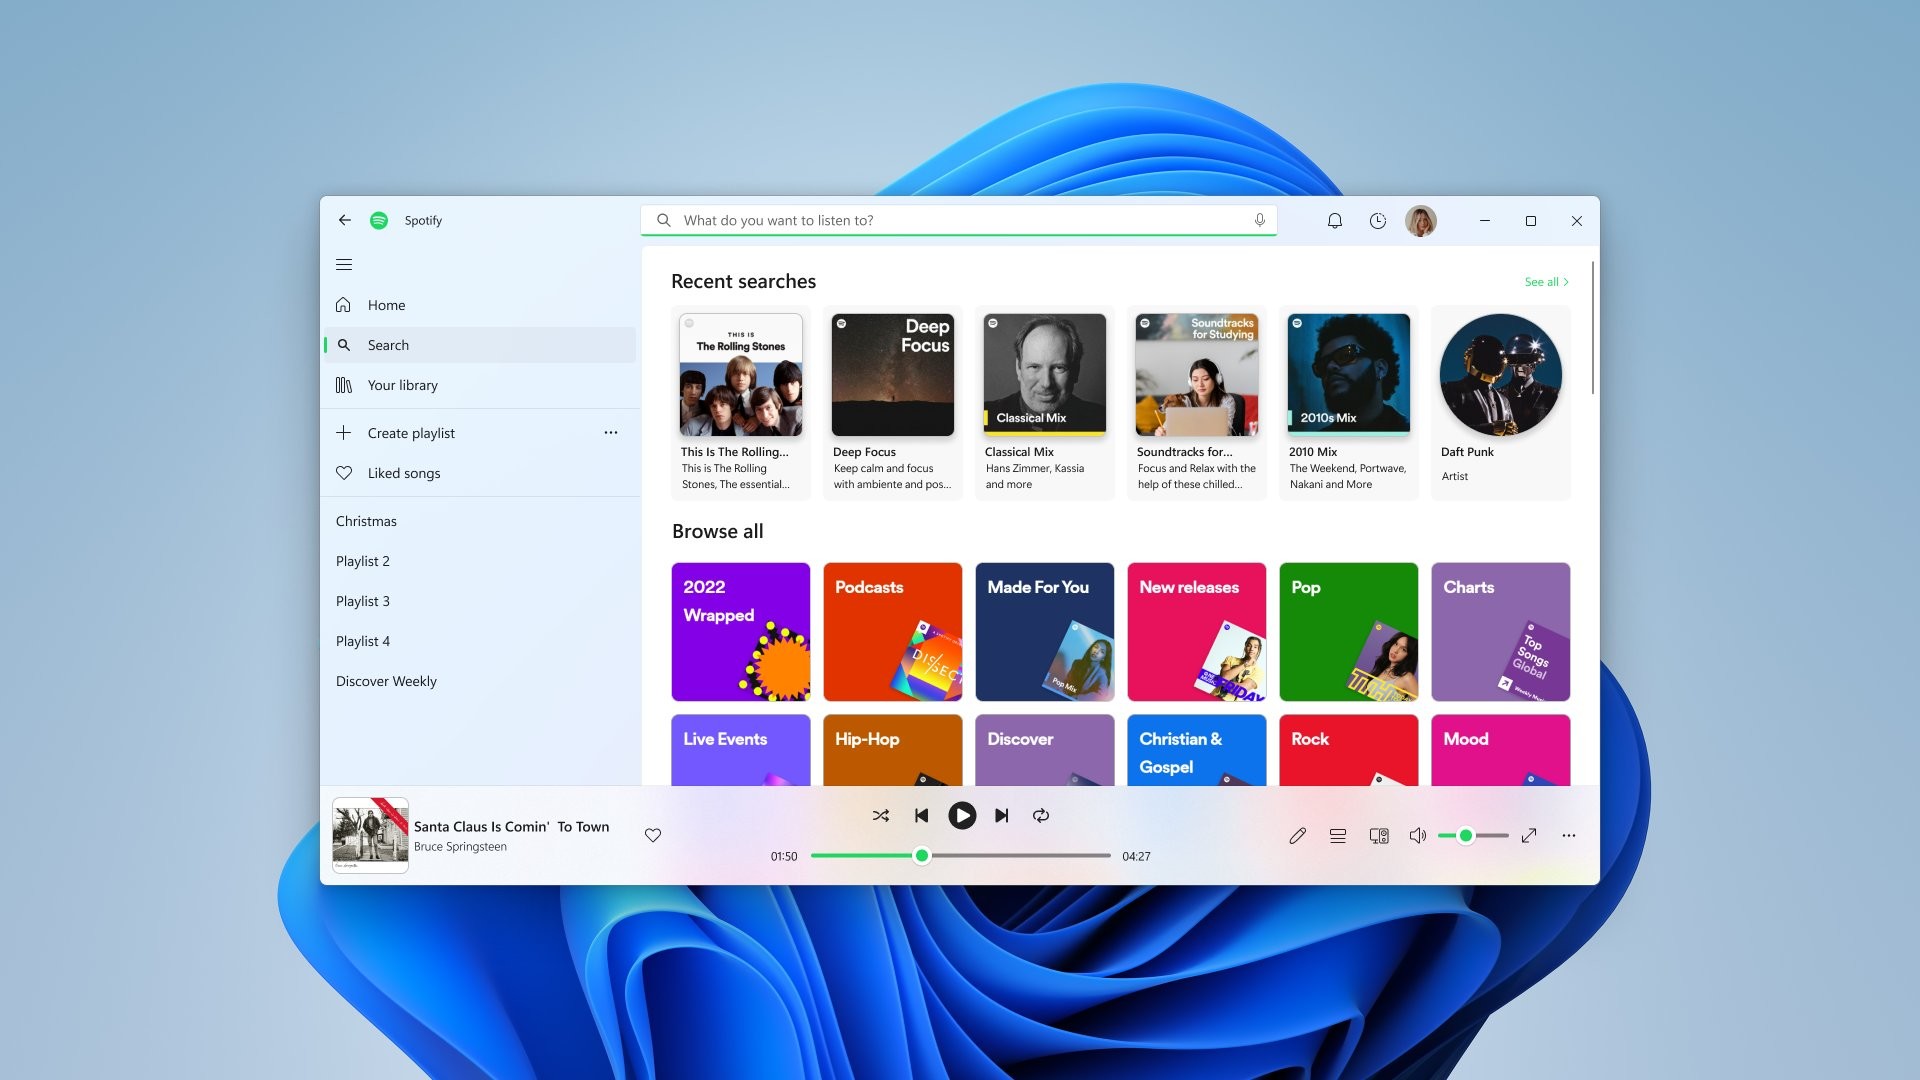
Task: Open Your library in sidebar
Action: (x=402, y=385)
